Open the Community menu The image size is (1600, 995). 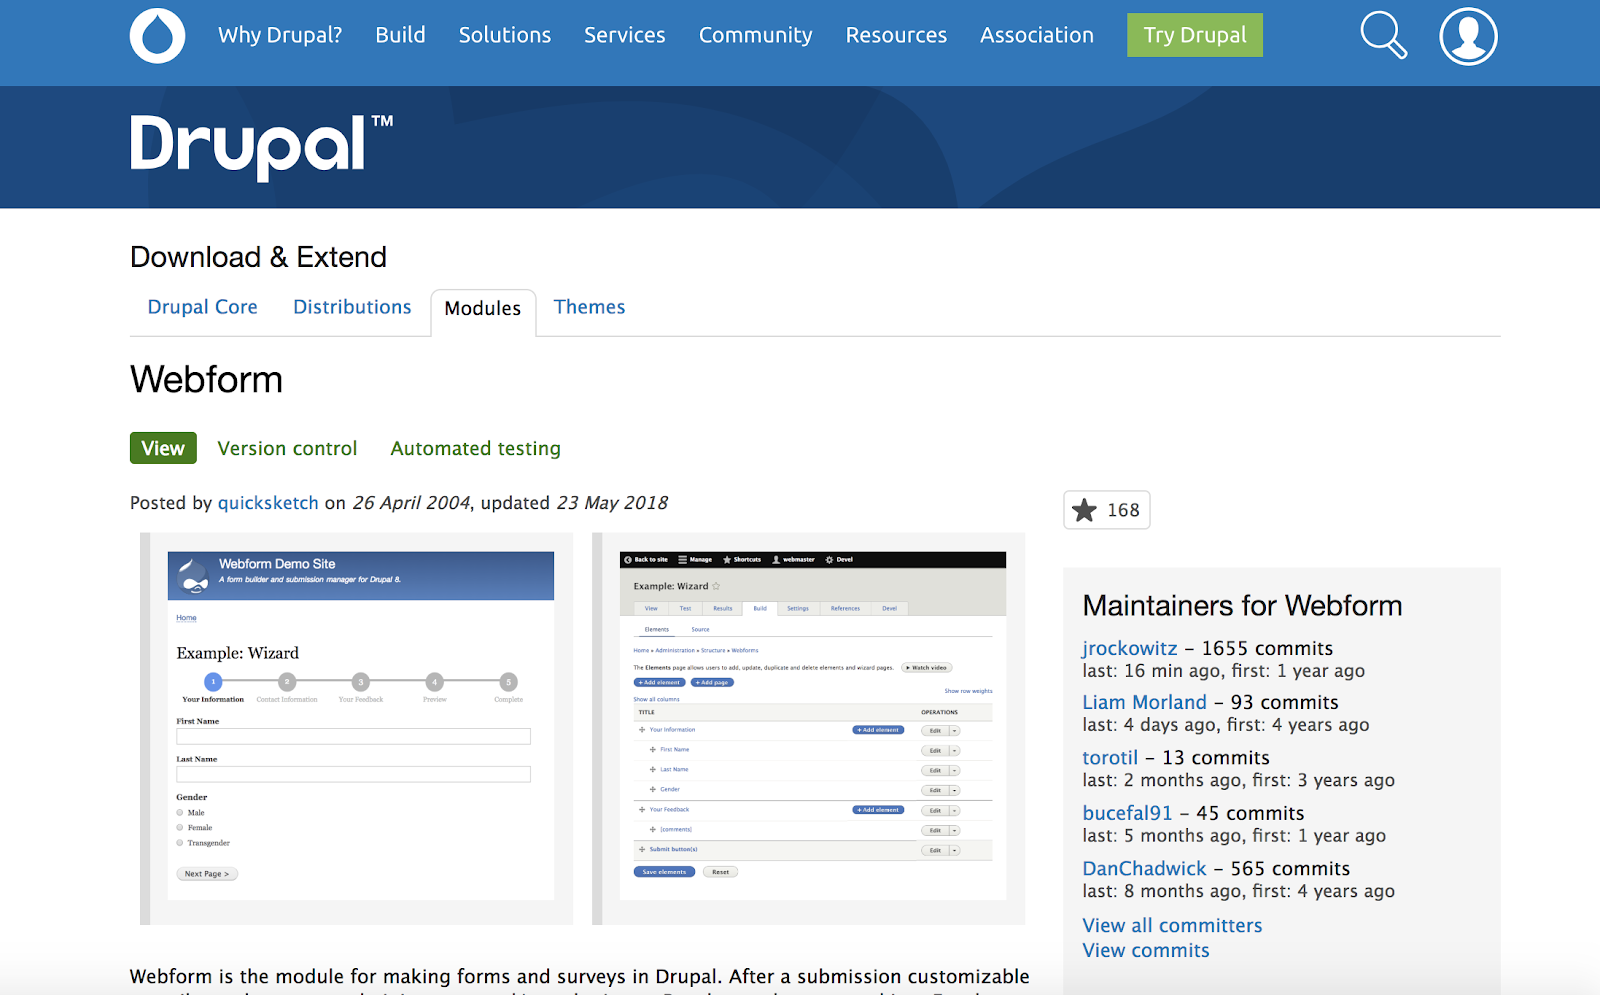point(755,34)
